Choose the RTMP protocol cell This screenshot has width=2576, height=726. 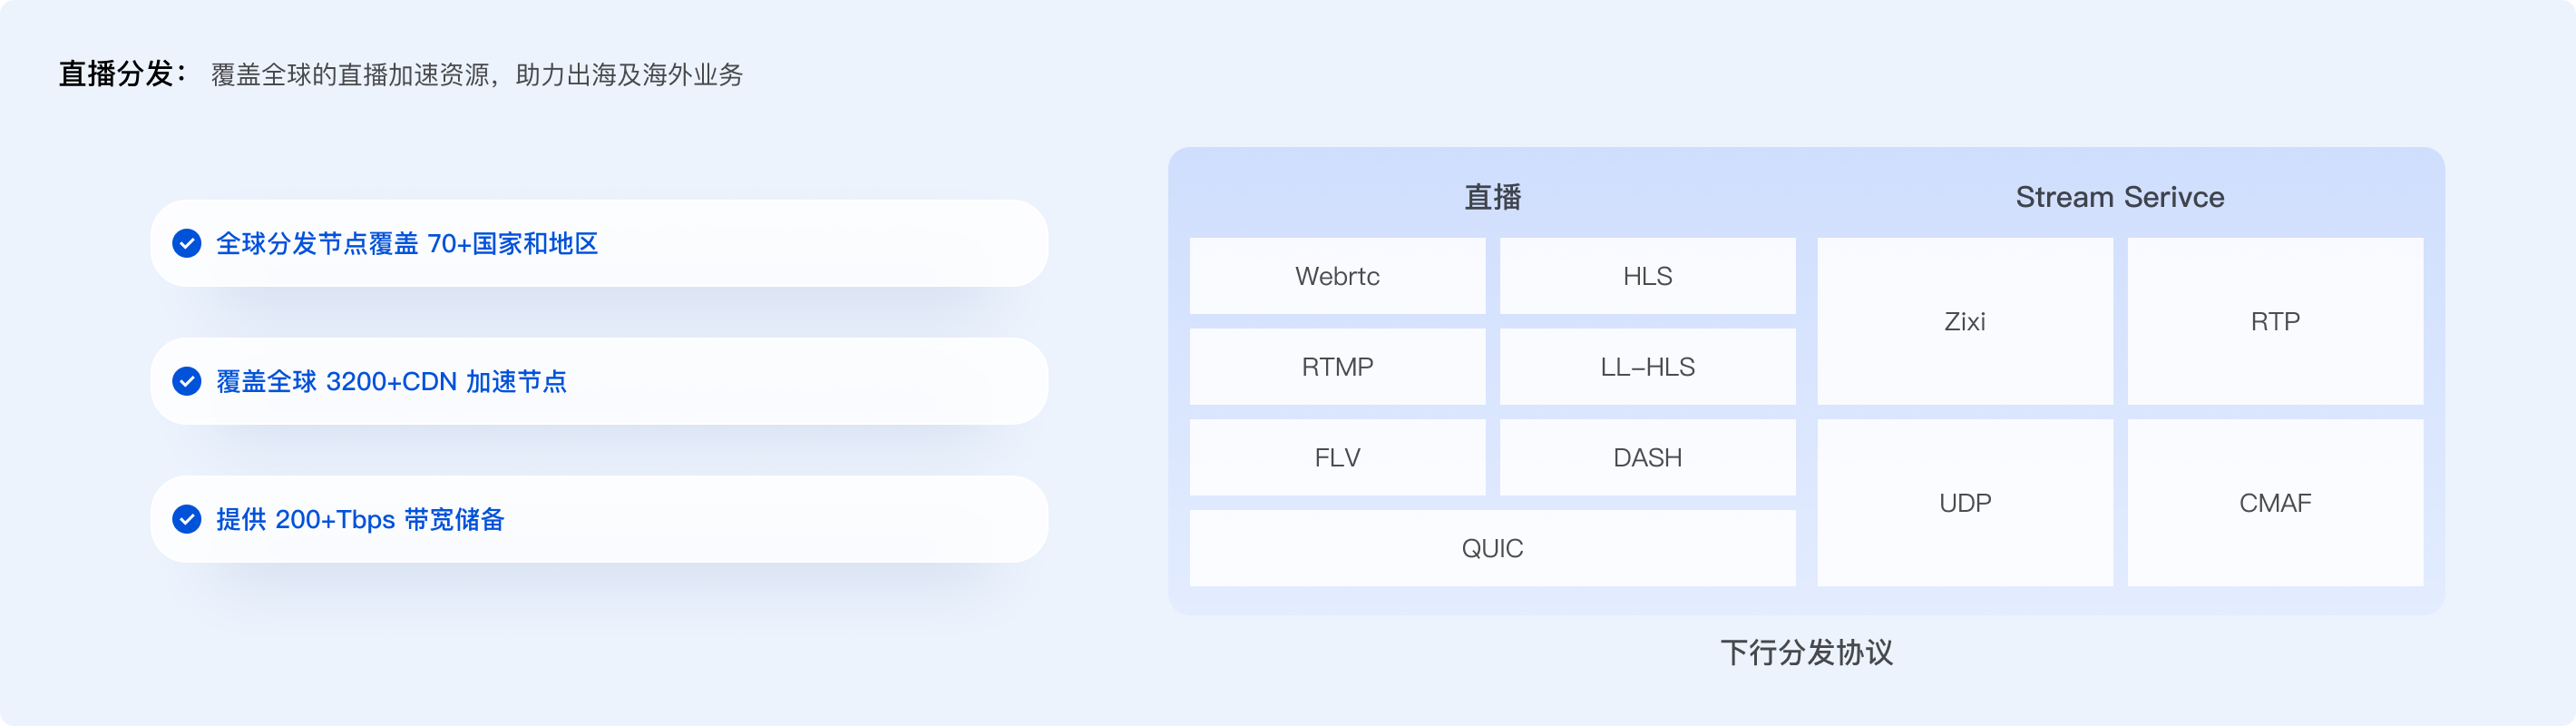pos(1337,367)
